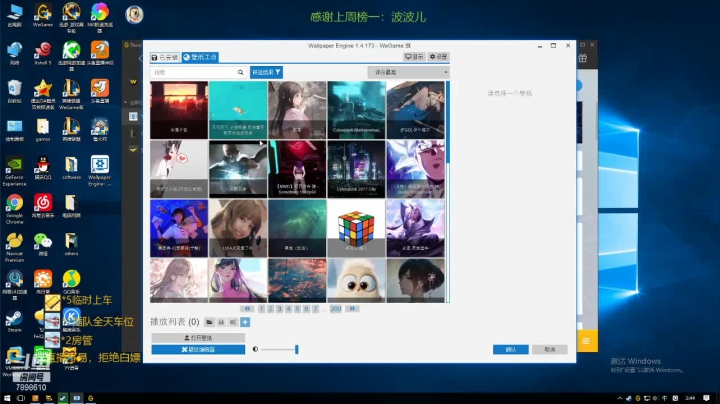Open playlist folder icon
Image resolution: width=720 pixels, height=404 pixels.
click(209, 322)
